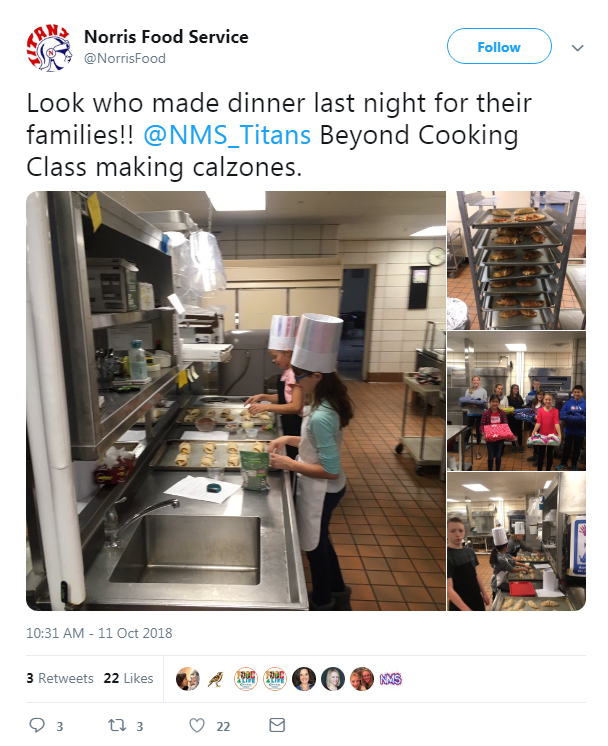Viewport: 608px width, 746px height.
Task: Follow Norris Food Service
Action: (498, 47)
